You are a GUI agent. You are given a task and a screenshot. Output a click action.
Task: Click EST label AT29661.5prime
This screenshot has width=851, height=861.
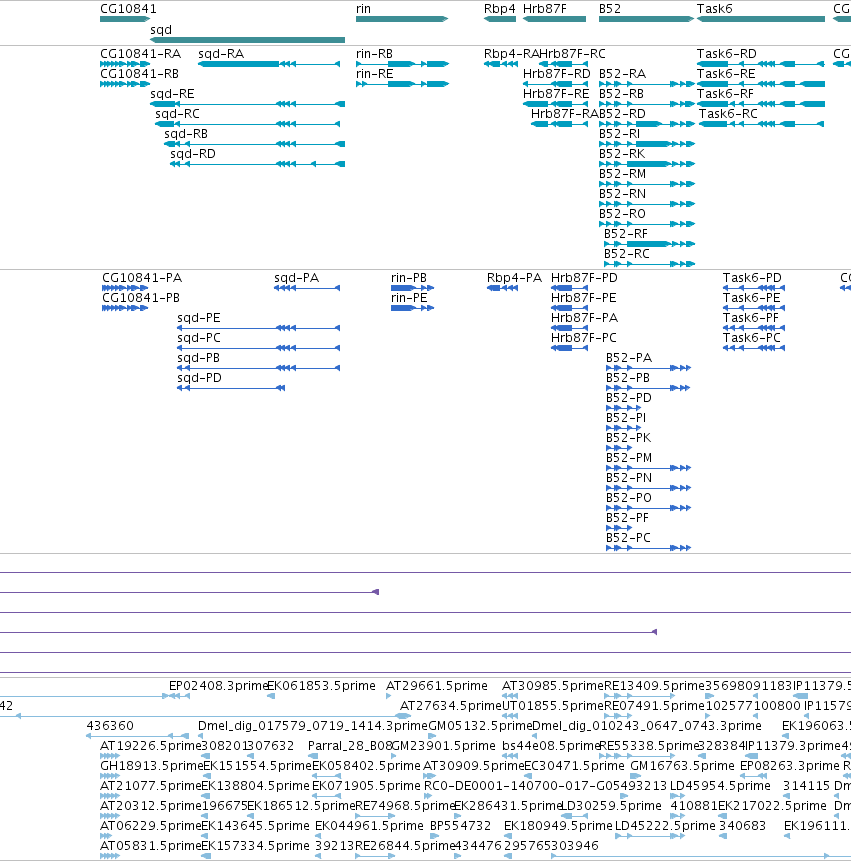click(x=437, y=685)
